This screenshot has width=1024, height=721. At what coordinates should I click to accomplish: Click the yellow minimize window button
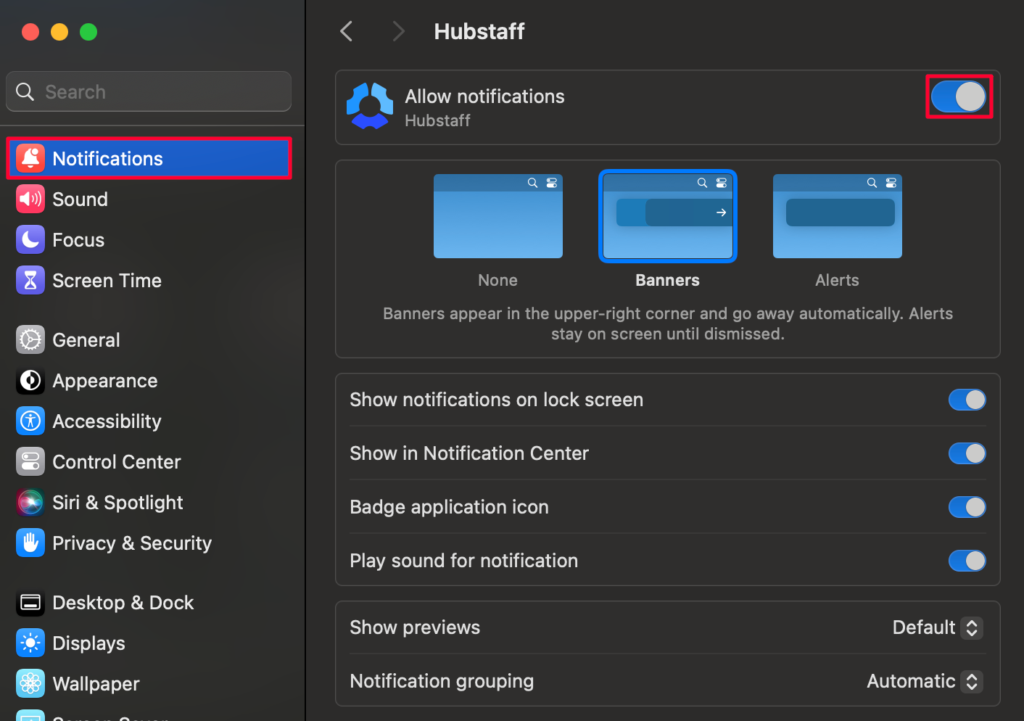(59, 32)
